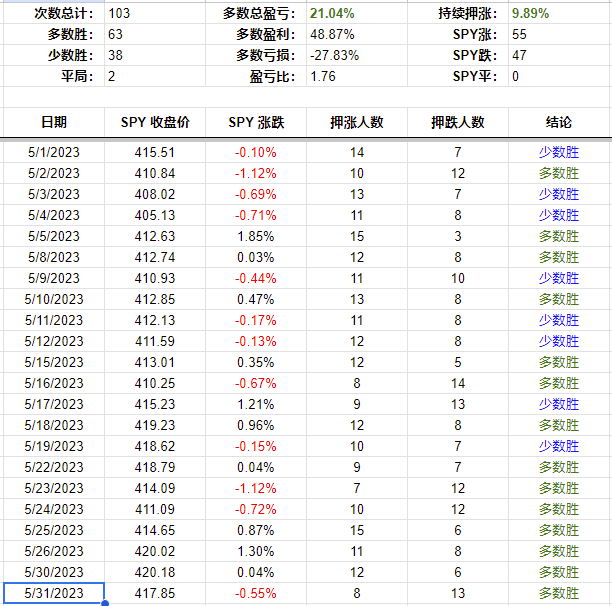Click change cell -0.72%
The width and height of the screenshot is (612, 606).
[256, 510]
